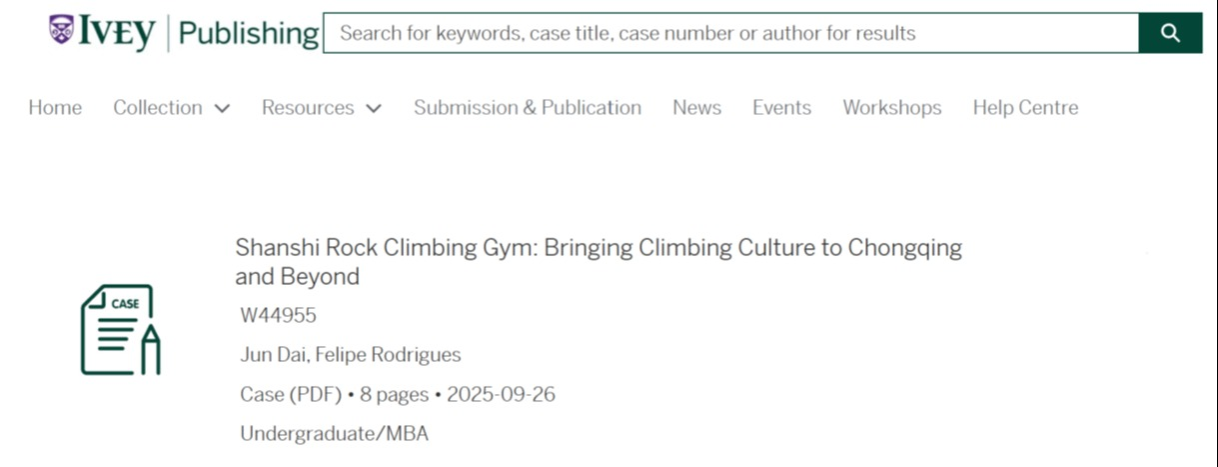Viewport: 1218px width, 467px height.
Task: Expand the Resources dropdown chevron
Action: 374,108
